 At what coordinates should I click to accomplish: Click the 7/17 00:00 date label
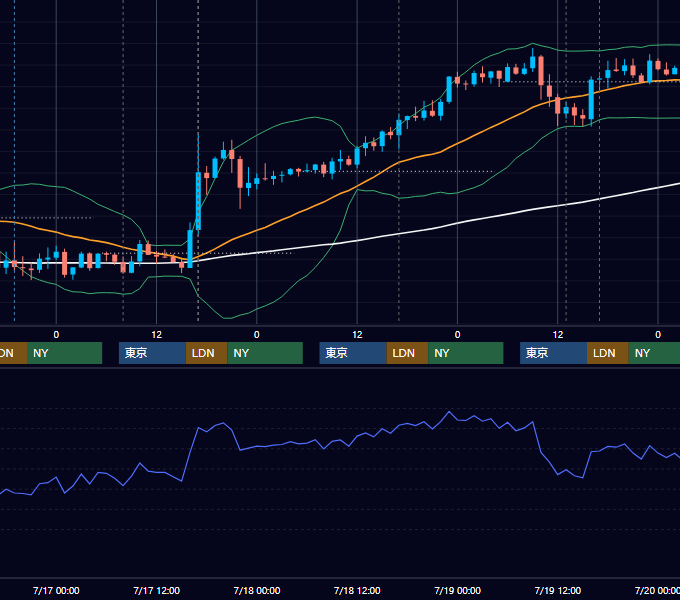(x=56, y=590)
